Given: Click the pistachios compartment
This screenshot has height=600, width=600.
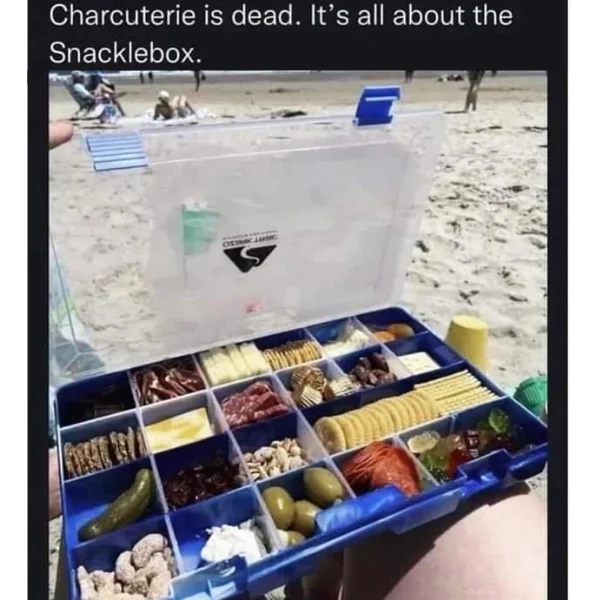Looking at the screenshot, I should [x=274, y=456].
